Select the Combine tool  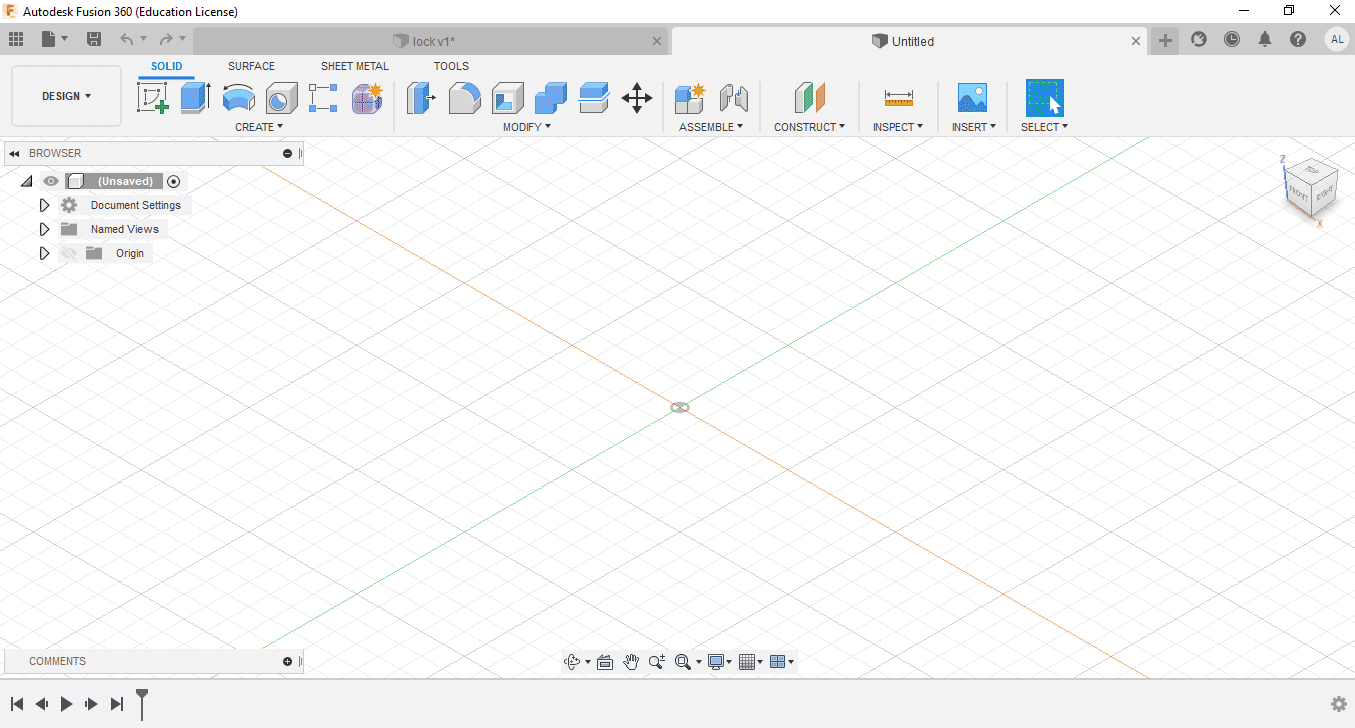[551, 98]
